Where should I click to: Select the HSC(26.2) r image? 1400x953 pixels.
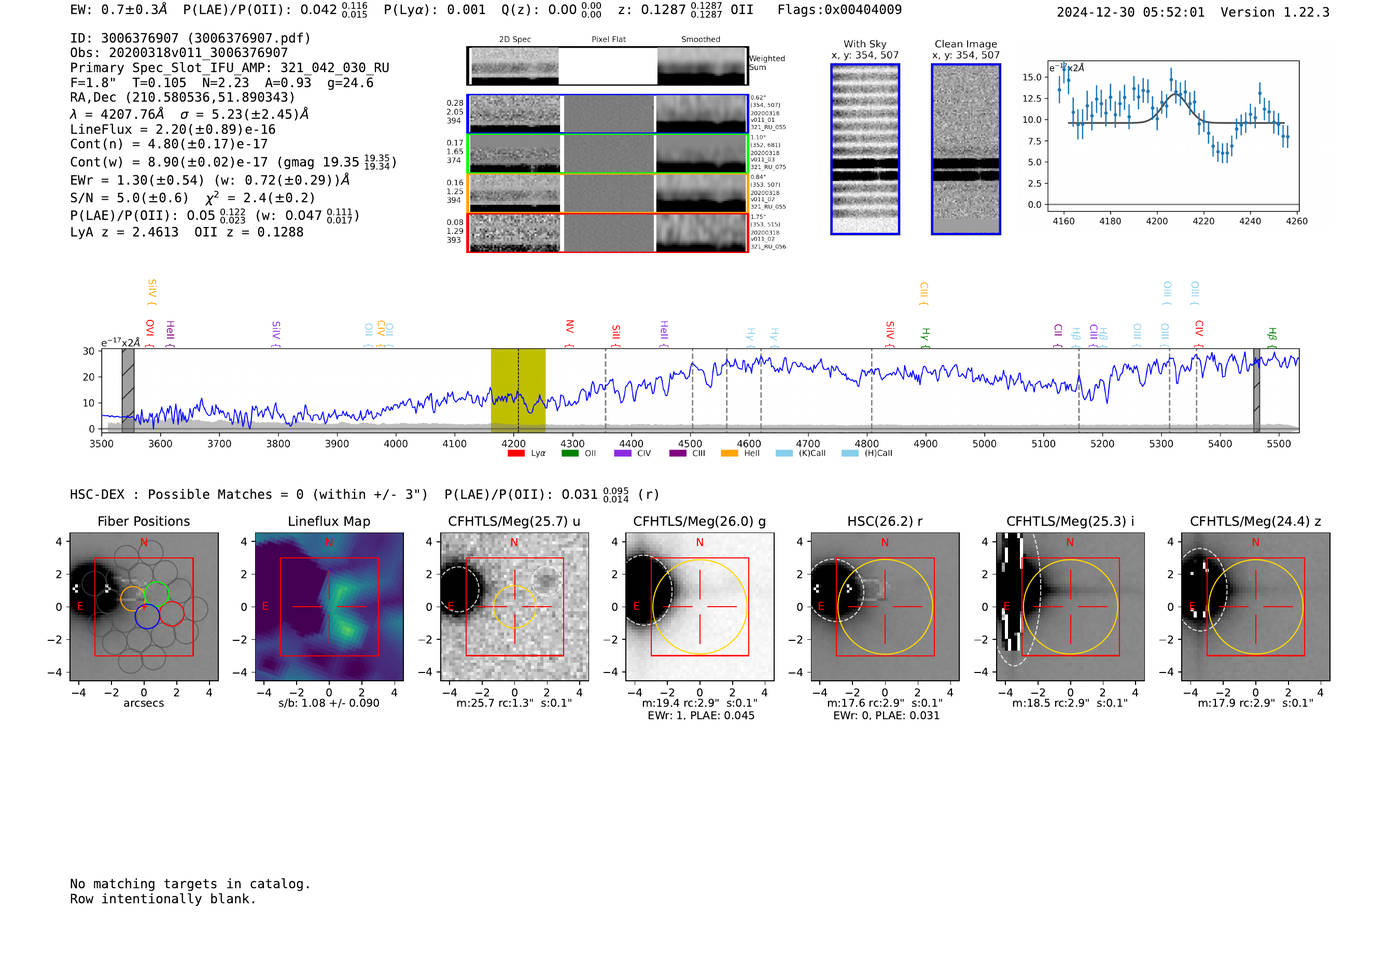coord(885,607)
